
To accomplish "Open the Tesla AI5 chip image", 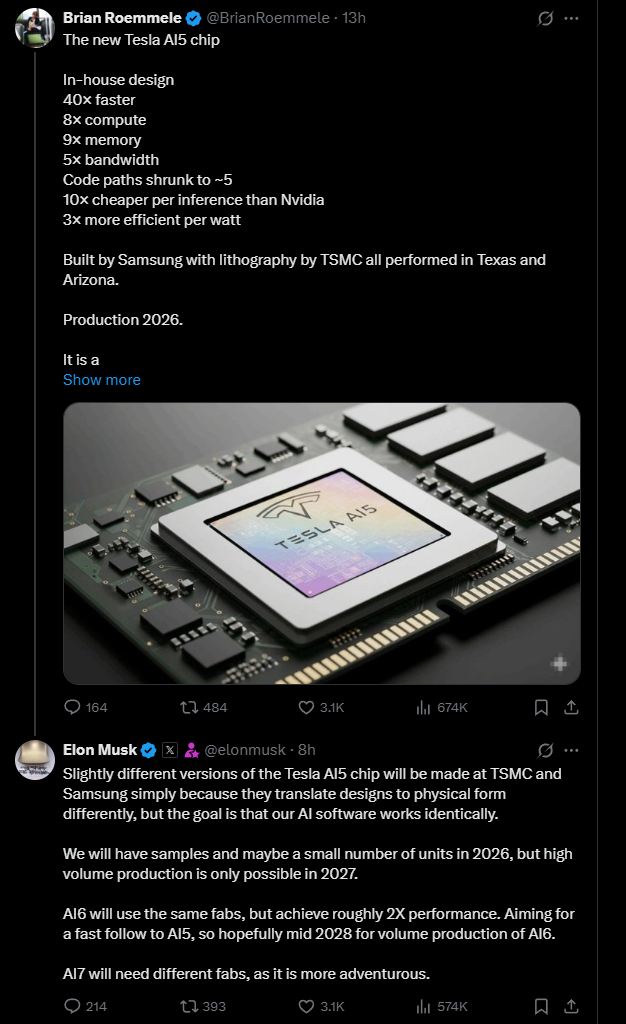I will pos(321,543).
